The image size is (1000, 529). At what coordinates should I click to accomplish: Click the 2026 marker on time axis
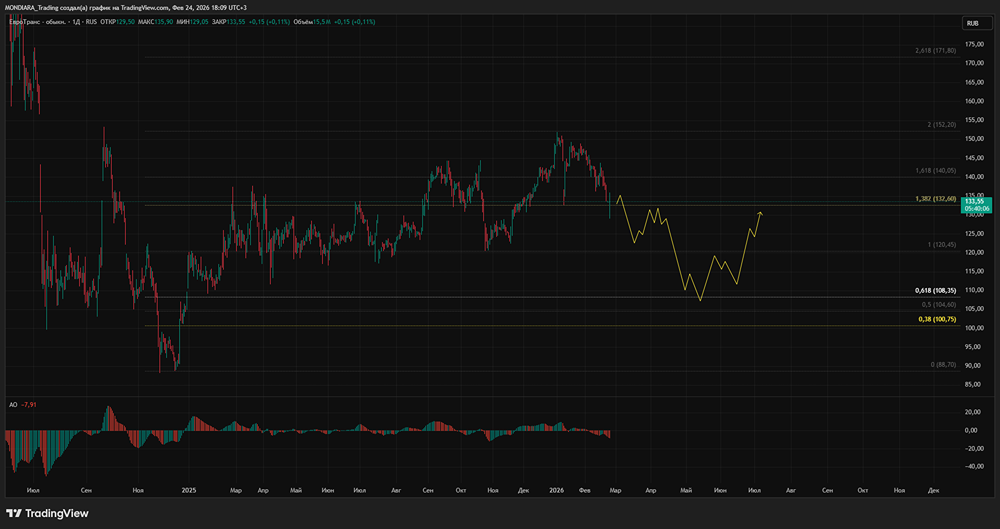pyautogui.click(x=557, y=491)
